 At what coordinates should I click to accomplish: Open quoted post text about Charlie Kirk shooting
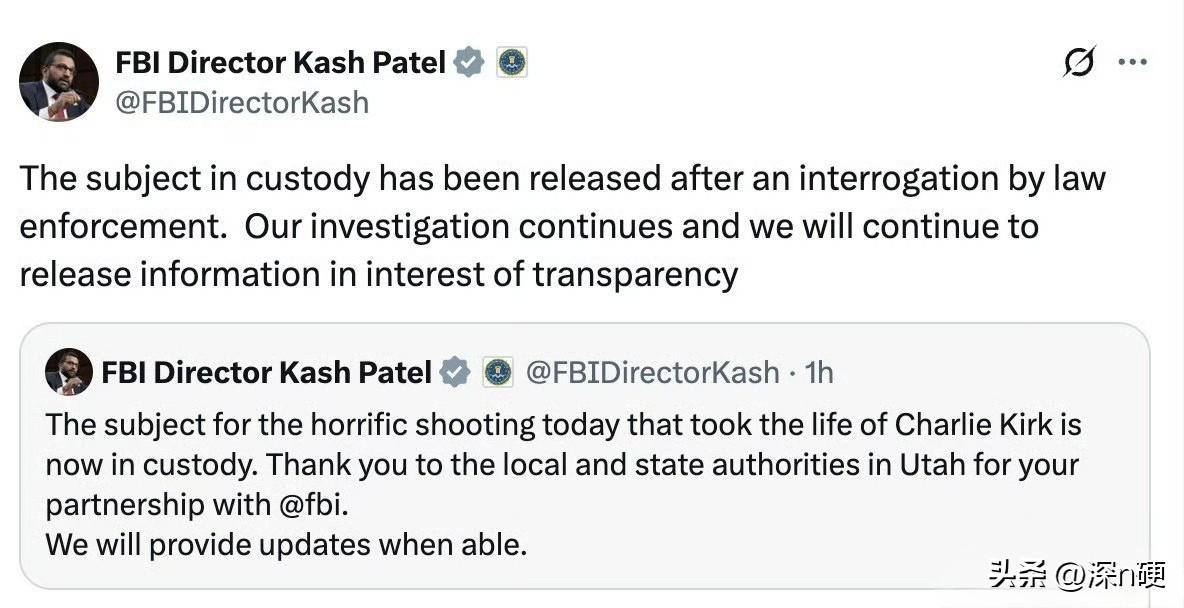tap(563, 464)
